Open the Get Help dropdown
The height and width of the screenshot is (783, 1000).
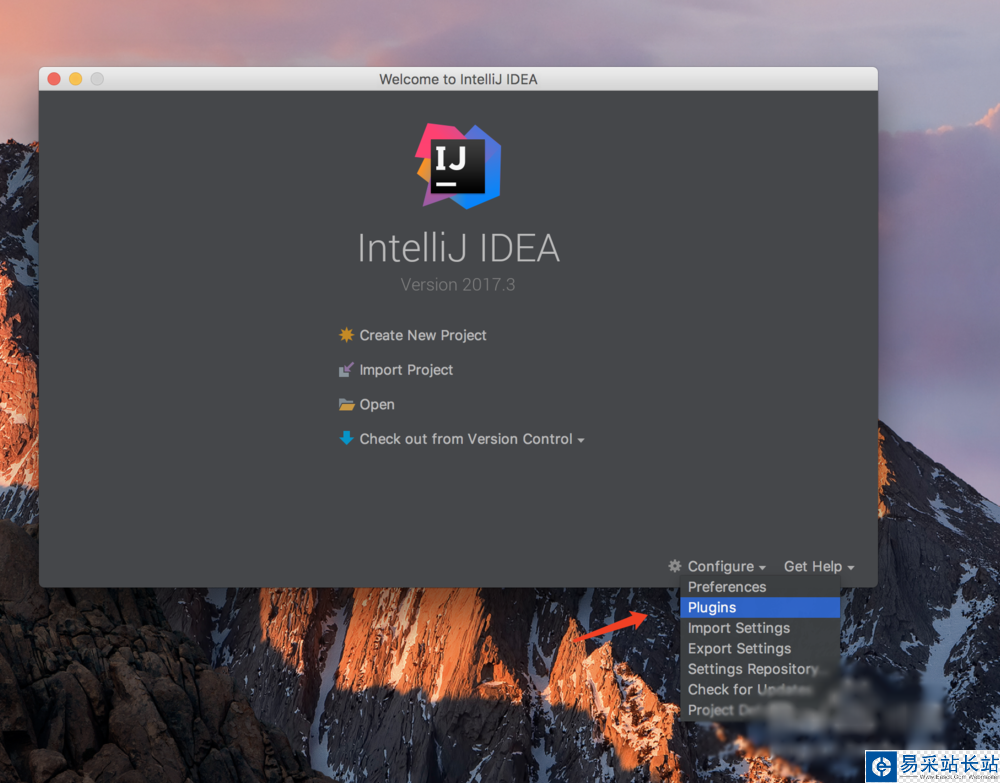click(819, 566)
